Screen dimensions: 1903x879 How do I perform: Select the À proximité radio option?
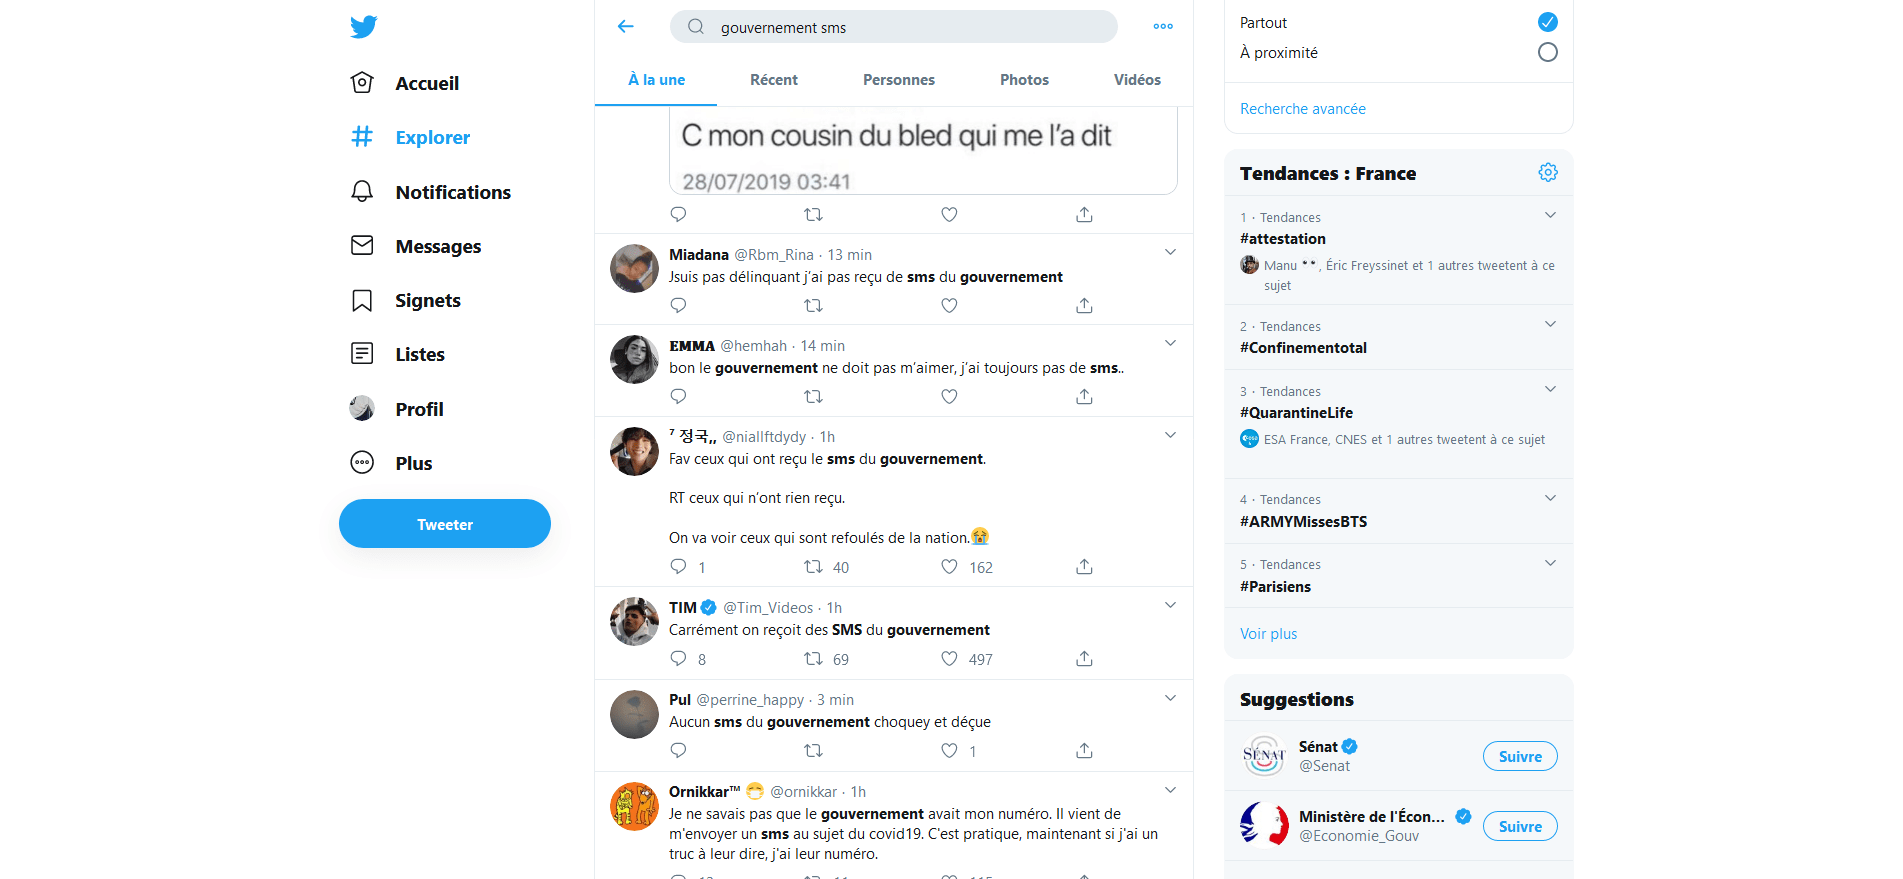tap(1548, 52)
